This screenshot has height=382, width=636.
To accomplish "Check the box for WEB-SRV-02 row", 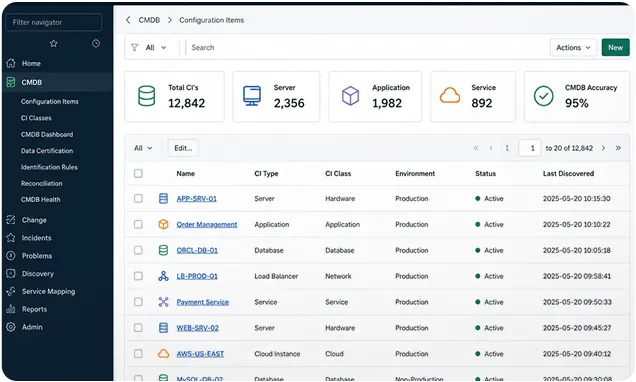I will 138,328.
